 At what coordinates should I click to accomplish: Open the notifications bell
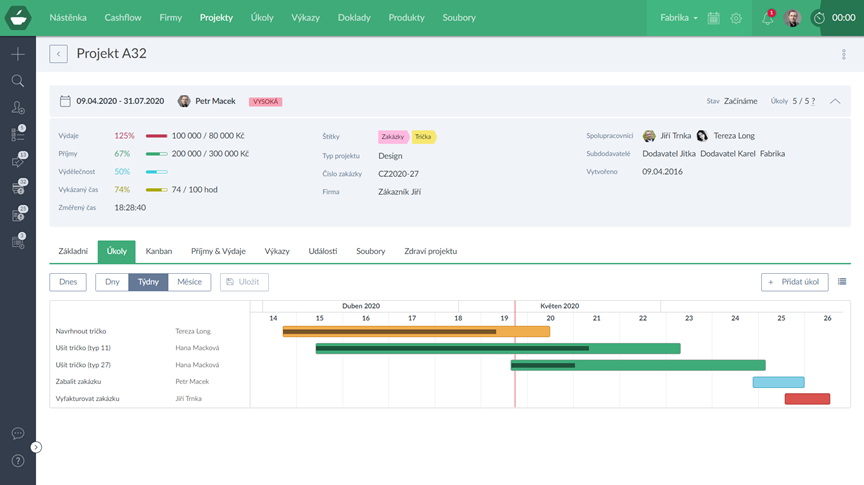[768, 18]
